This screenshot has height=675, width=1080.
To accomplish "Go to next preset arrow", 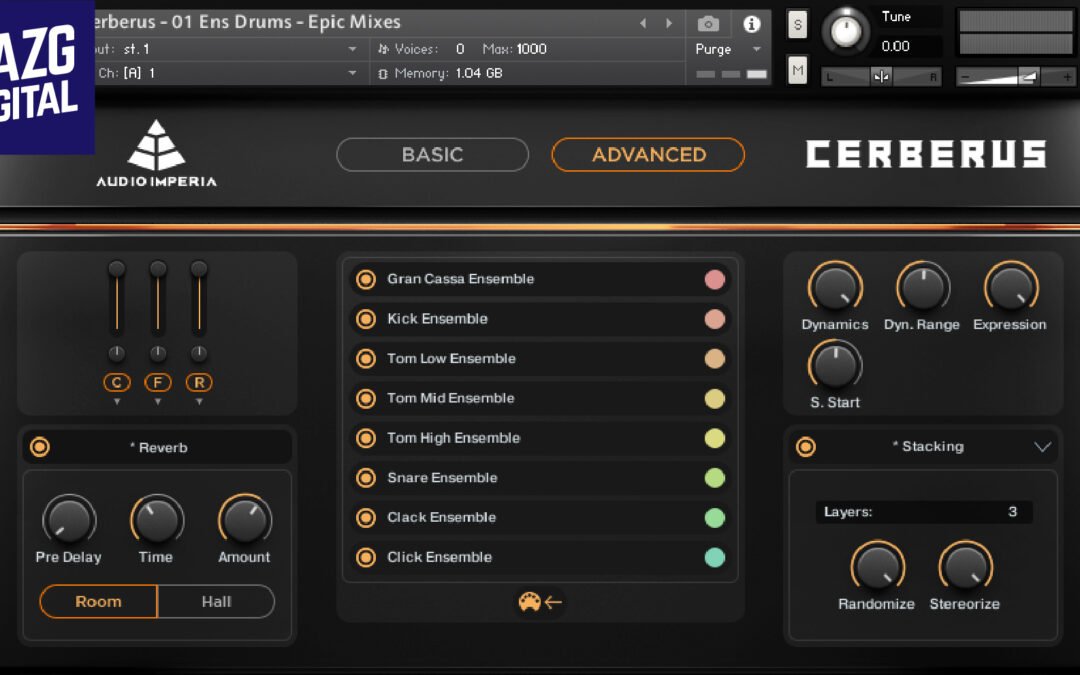I will coord(669,23).
